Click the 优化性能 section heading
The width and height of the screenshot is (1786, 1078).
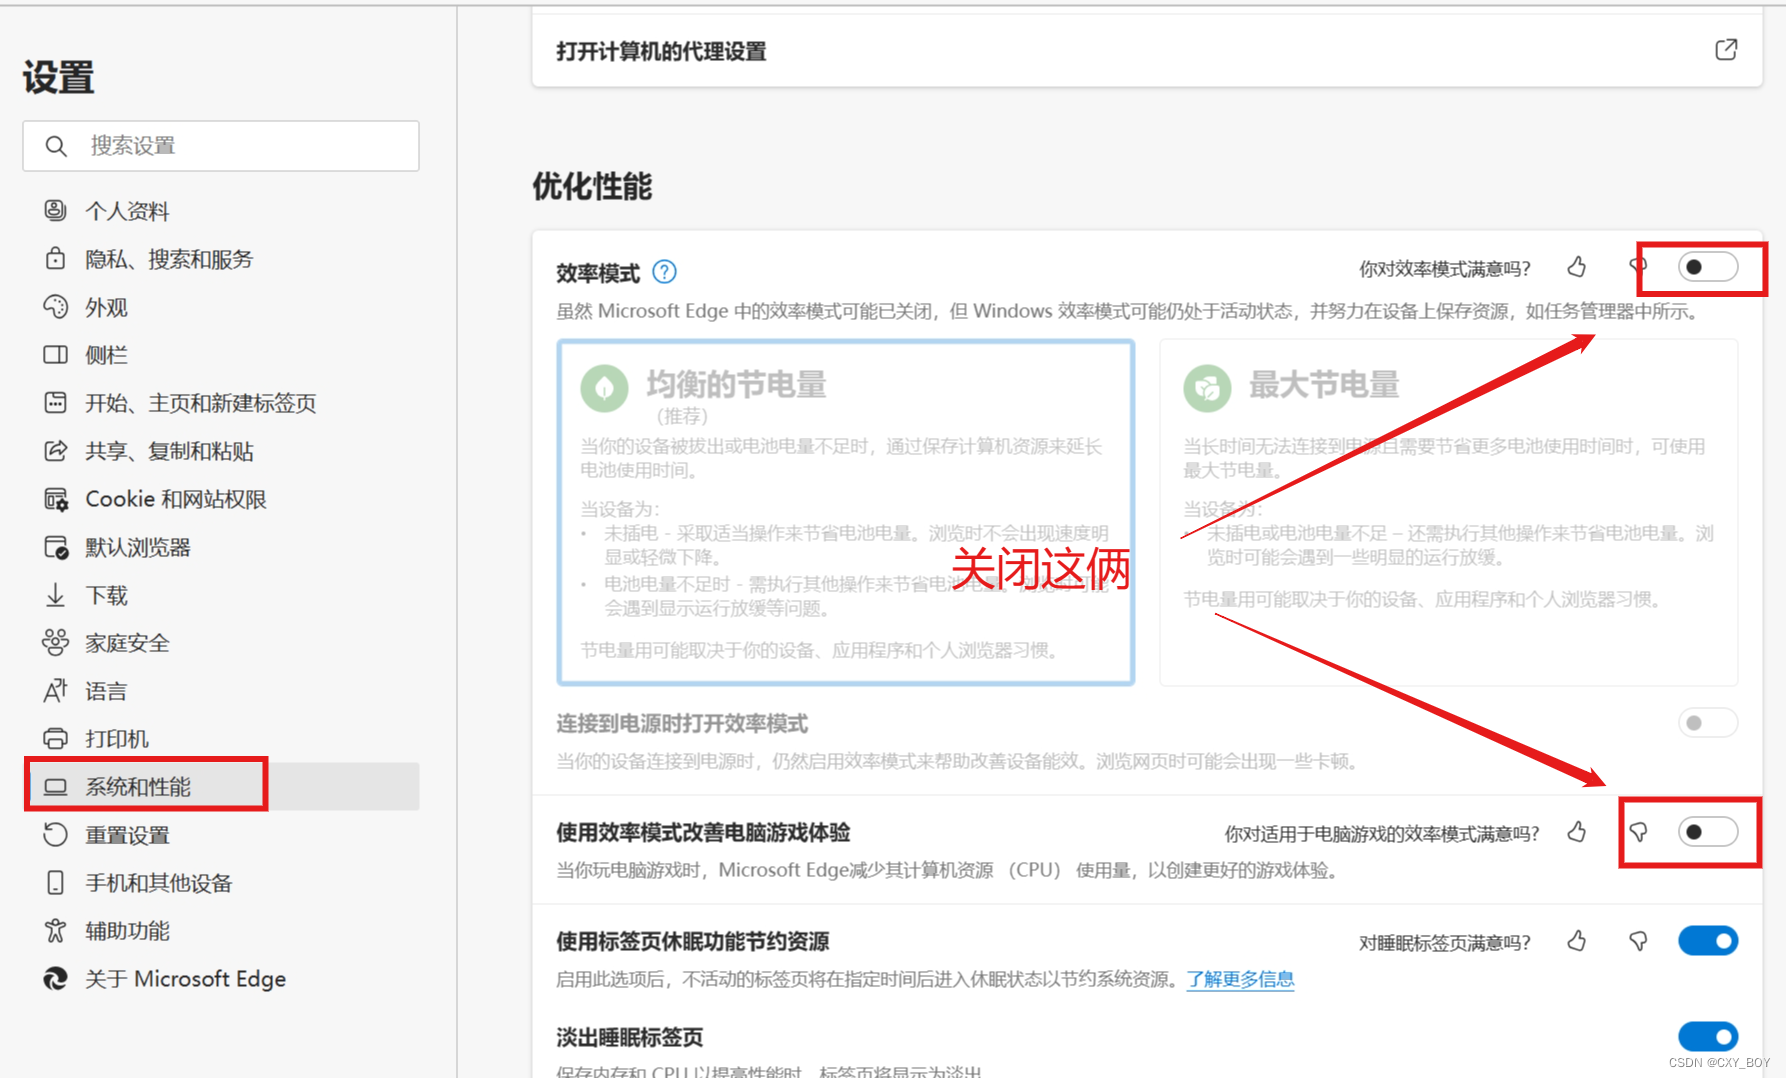pyautogui.click(x=592, y=186)
